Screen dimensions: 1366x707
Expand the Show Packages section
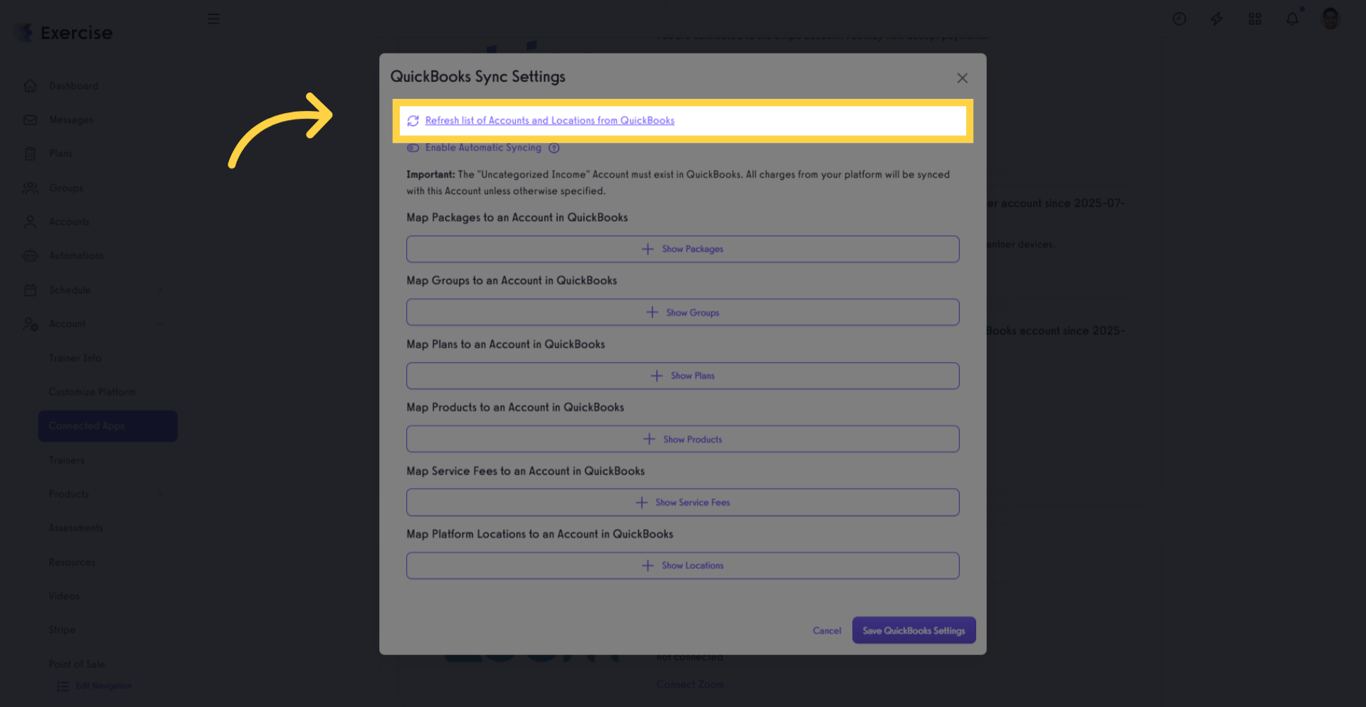[x=682, y=249]
